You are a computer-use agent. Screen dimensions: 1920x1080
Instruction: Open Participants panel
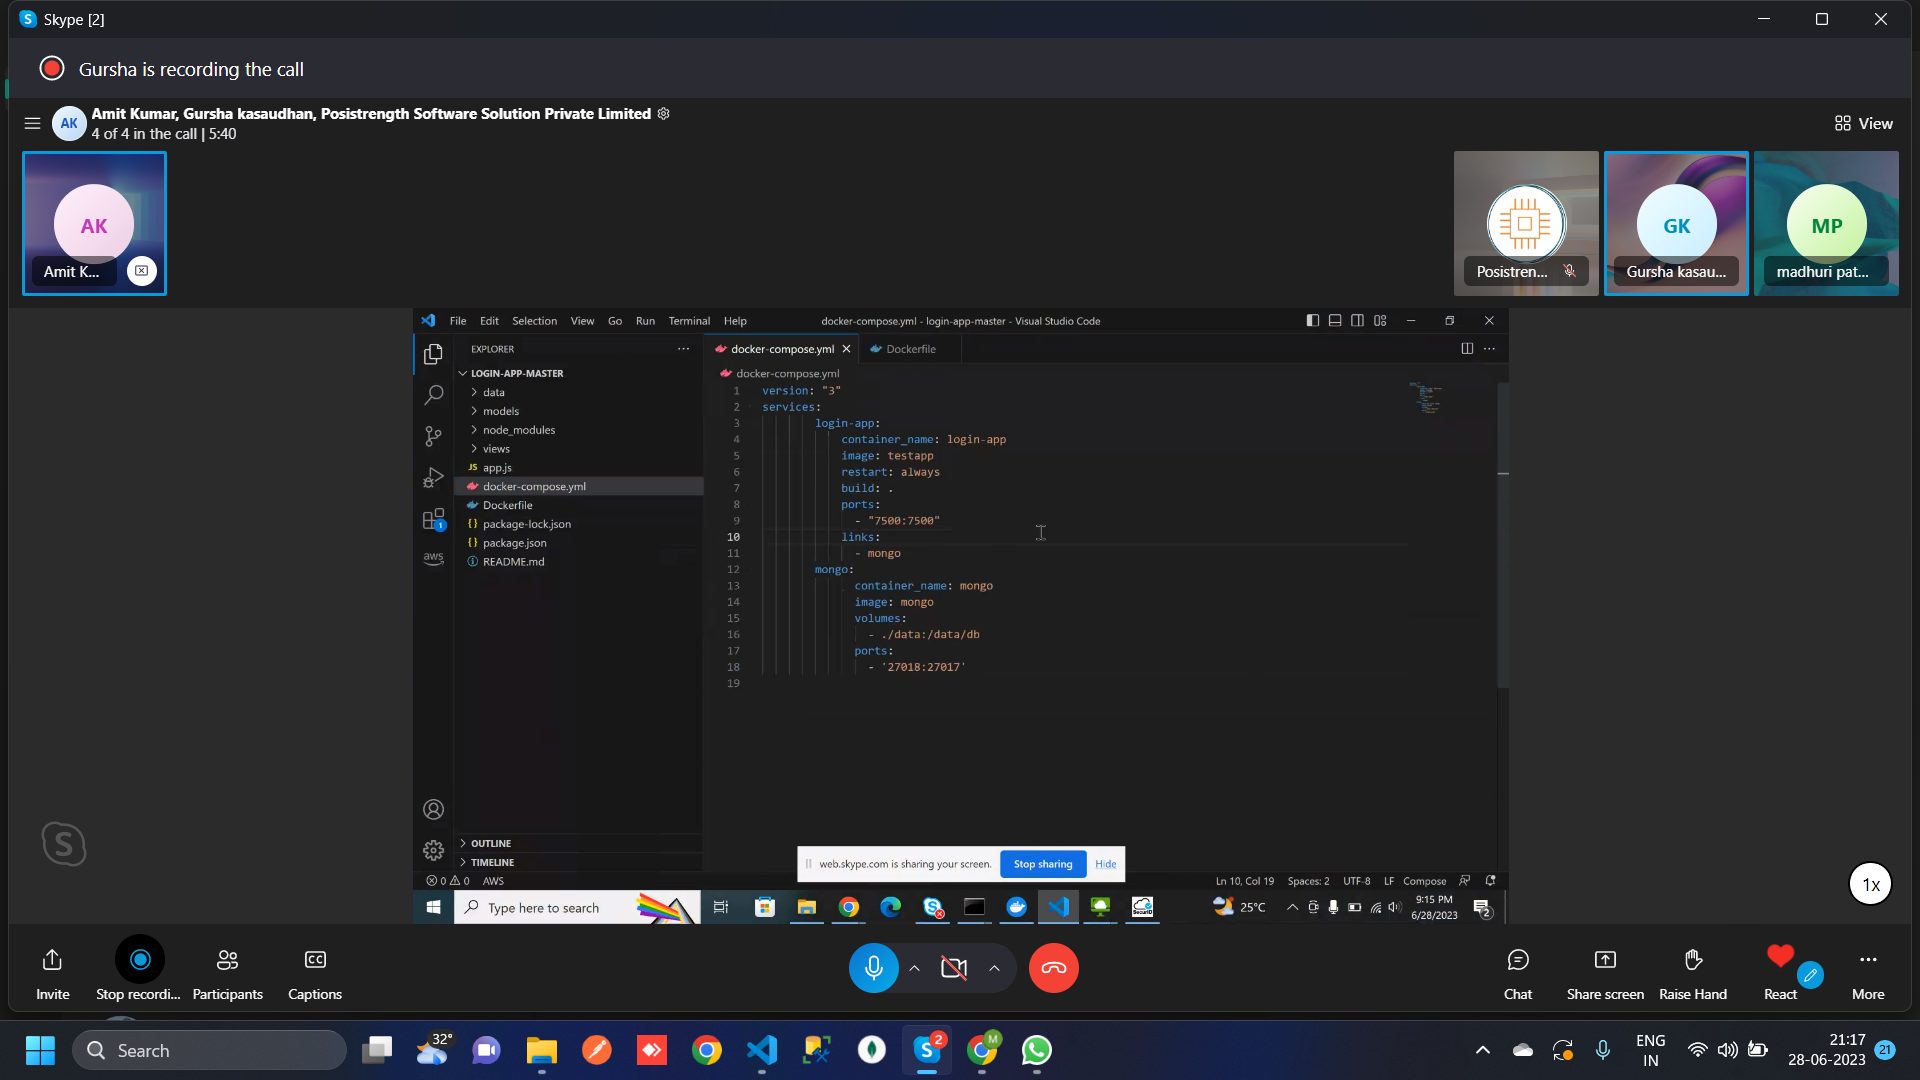pyautogui.click(x=227, y=973)
